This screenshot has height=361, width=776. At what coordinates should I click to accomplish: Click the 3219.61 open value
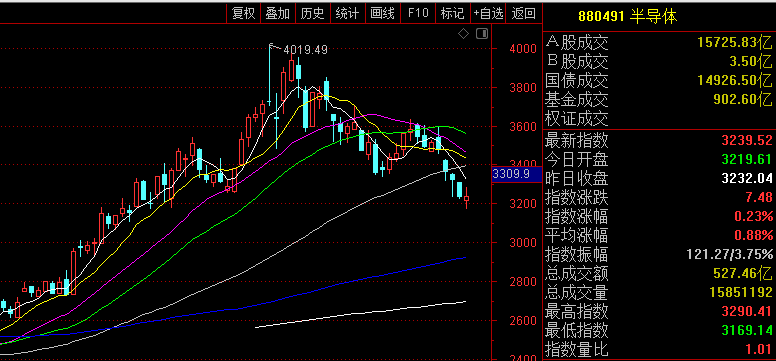747,159
